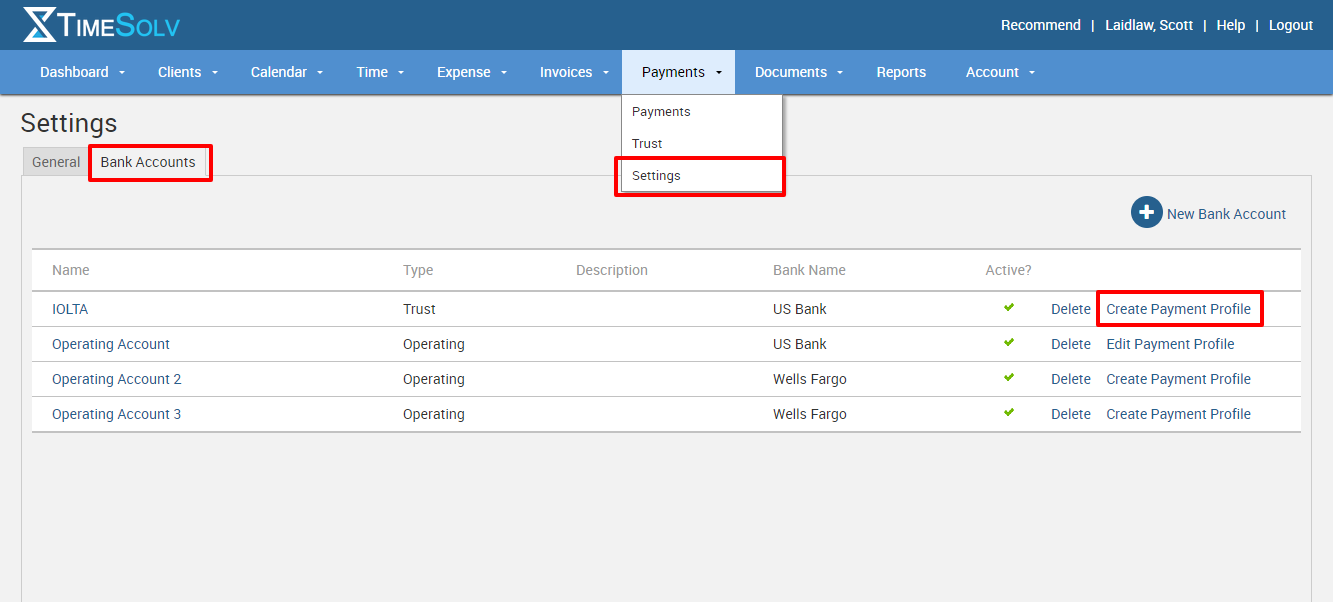Create Payment Profile for IOLTA account
Screen dimensions: 1333x602
coord(1178,309)
